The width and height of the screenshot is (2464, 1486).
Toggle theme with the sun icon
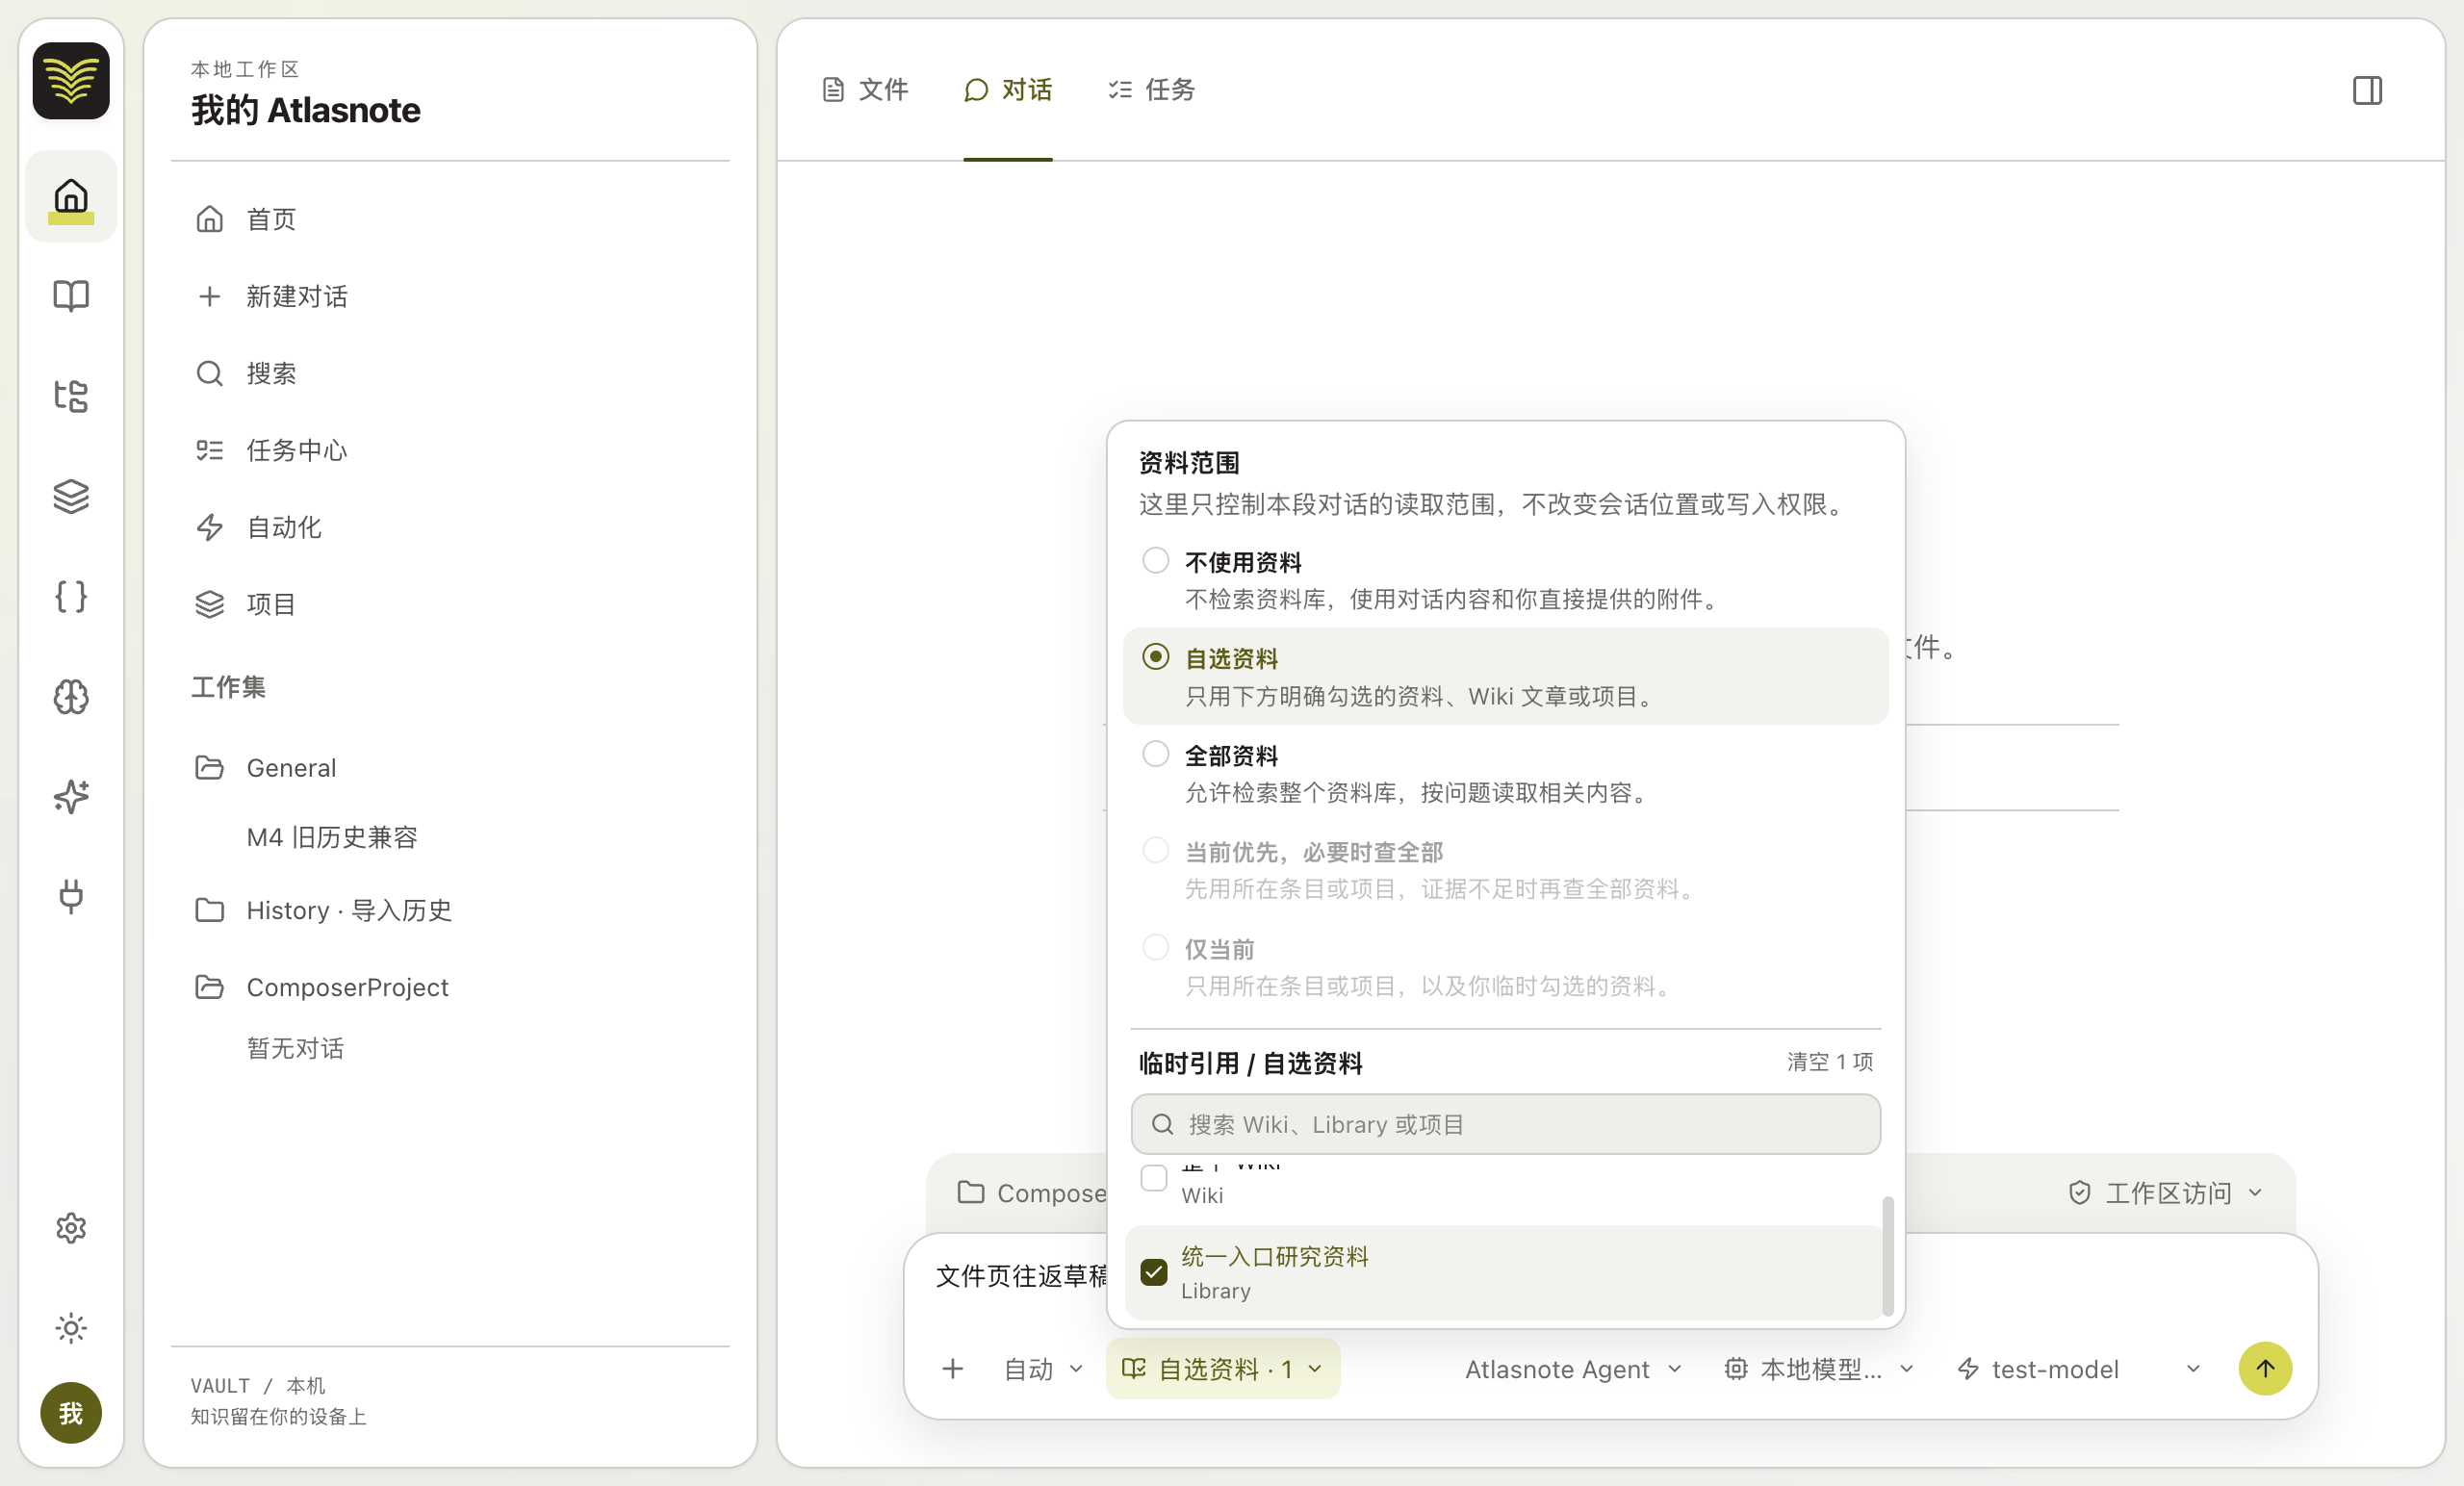pyautogui.click(x=71, y=1328)
